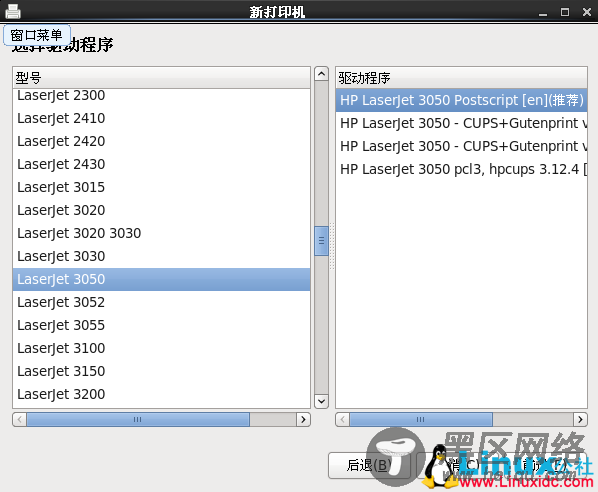This screenshot has width=598, height=492.
Task: Click the model list scroll down arrow
Action: coord(322,401)
